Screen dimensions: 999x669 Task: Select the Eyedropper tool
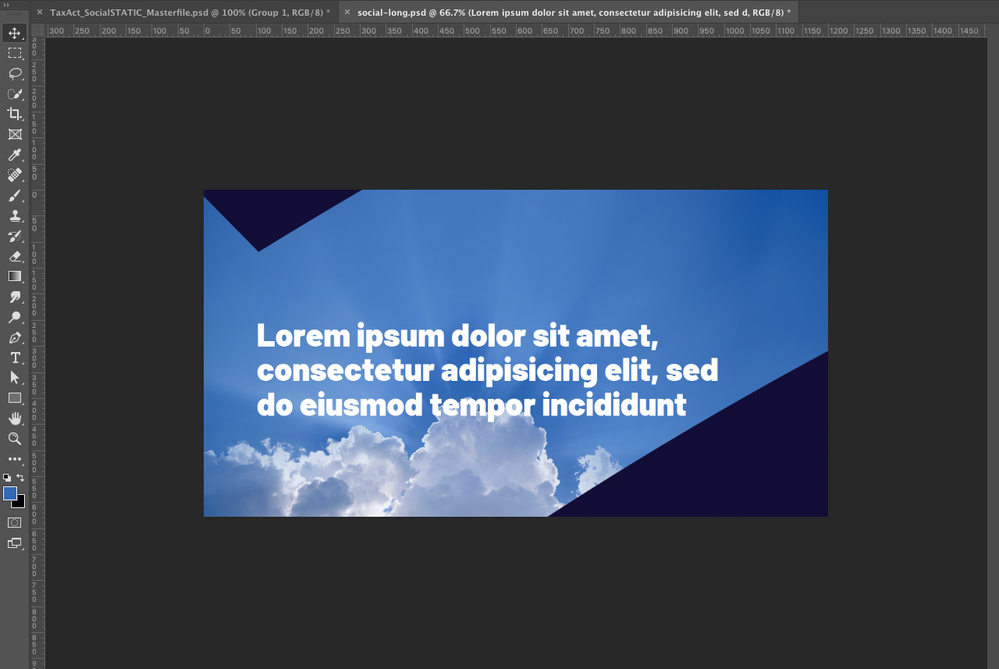[15, 155]
